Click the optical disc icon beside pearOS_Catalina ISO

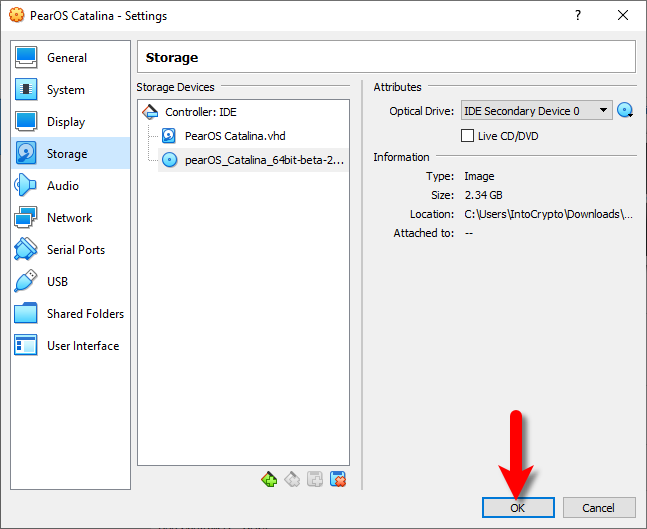(169, 160)
